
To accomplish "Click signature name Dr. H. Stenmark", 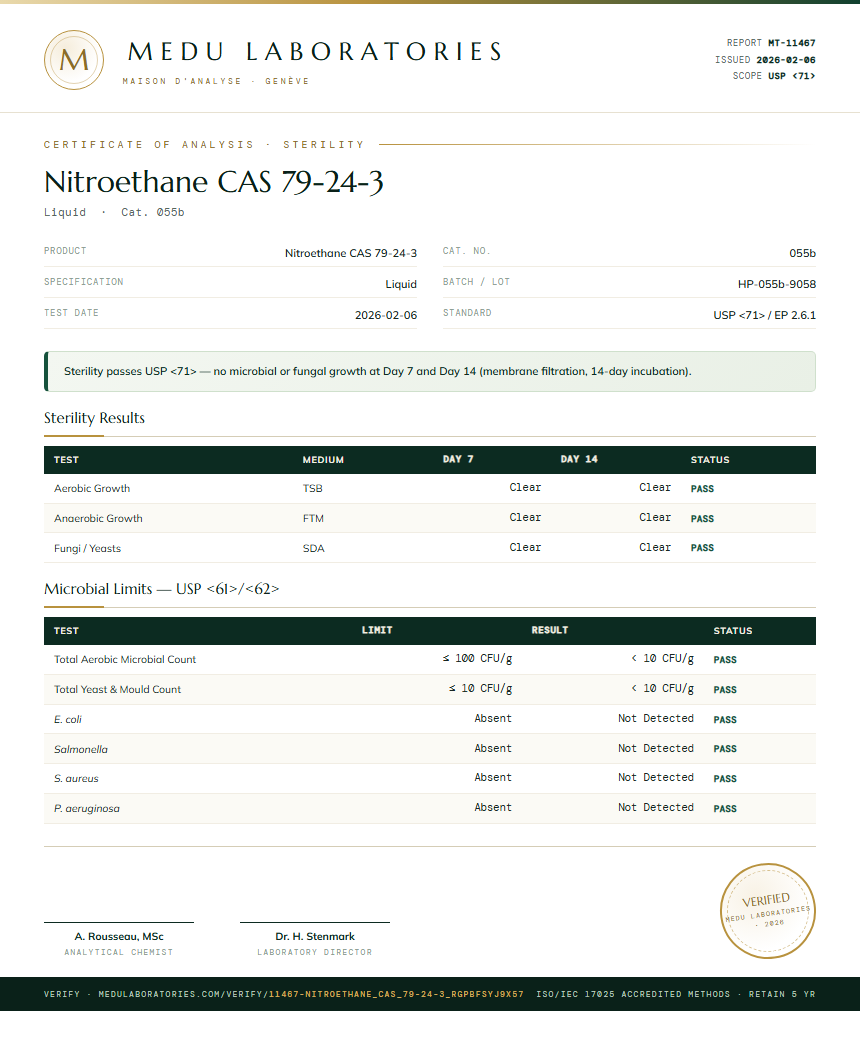I will coord(315,937).
